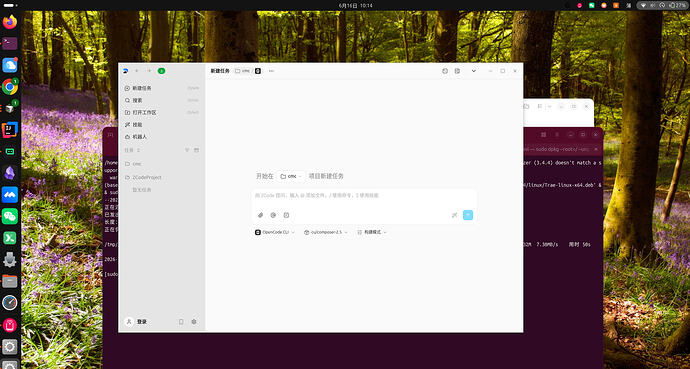This screenshot has height=369, width=690.
Task: Click the @ mention icon
Action: tap(273, 215)
